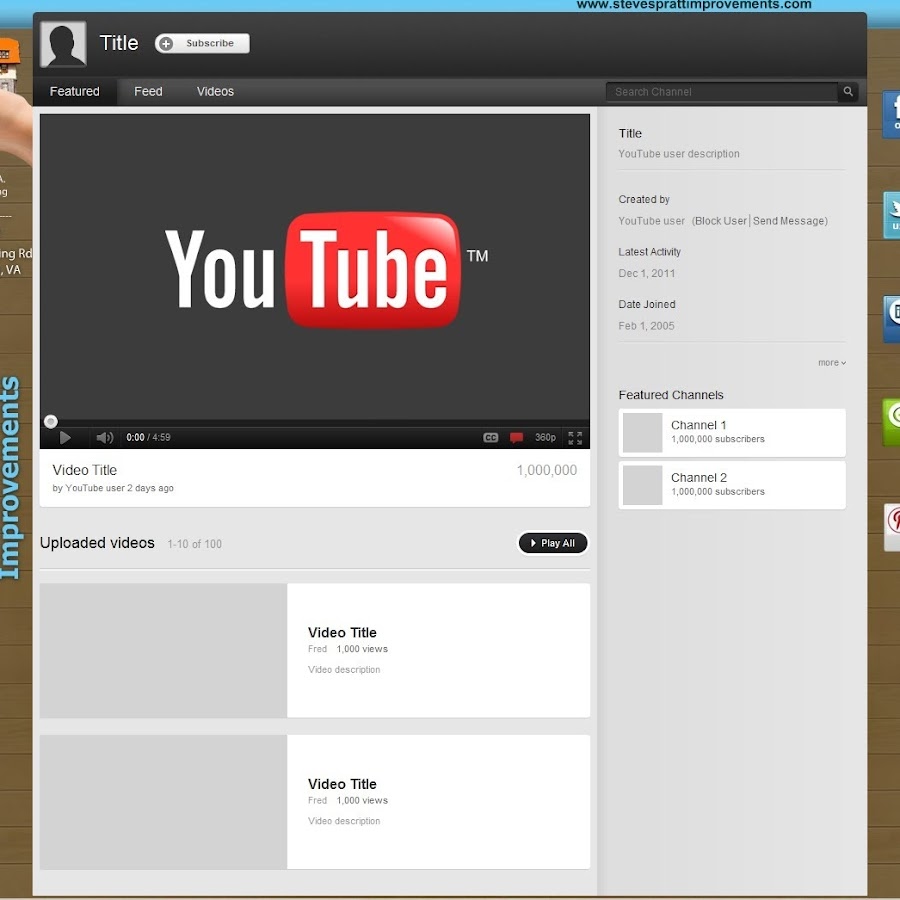900x900 pixels.
Task: Click the Video Title under the player
Action: pyautogui.click(x=84, y=470)
